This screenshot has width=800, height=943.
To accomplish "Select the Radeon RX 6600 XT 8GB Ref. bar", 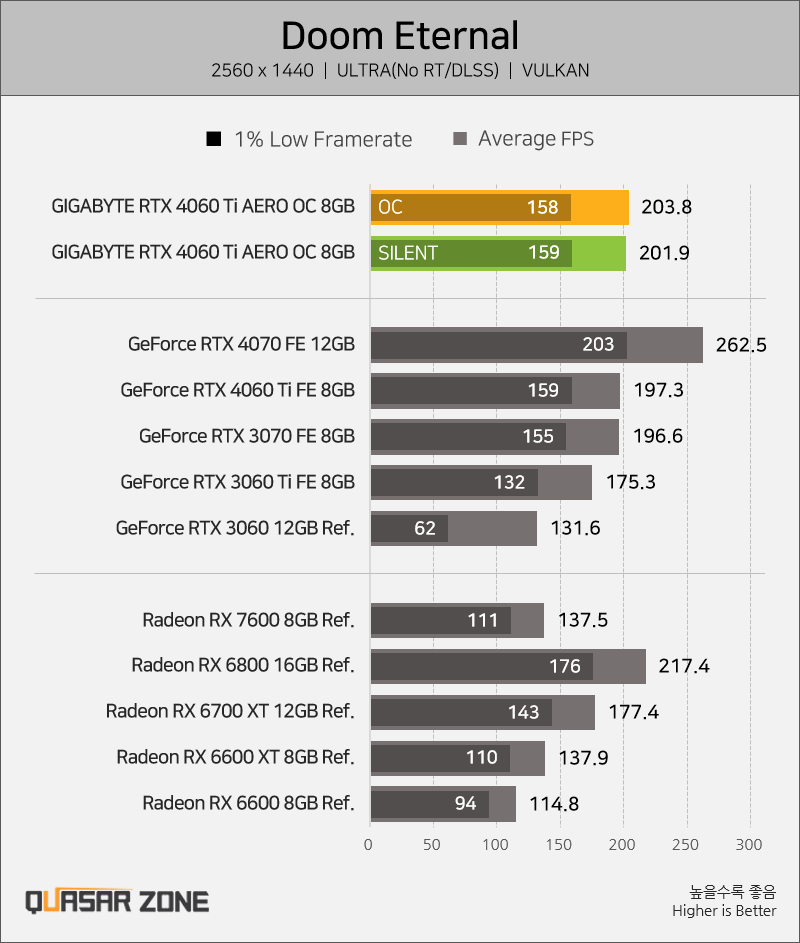I will pos(458,758).
